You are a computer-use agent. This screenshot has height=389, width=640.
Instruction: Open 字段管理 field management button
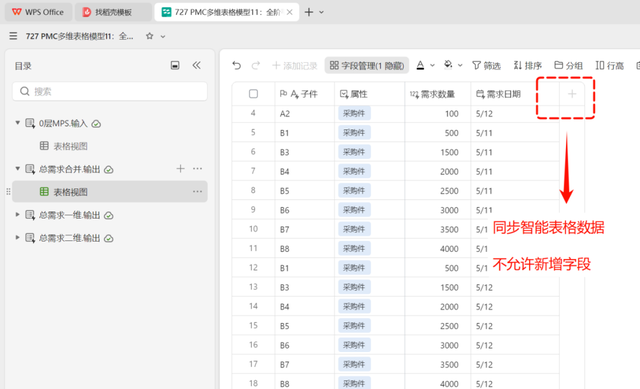(367, 65)
